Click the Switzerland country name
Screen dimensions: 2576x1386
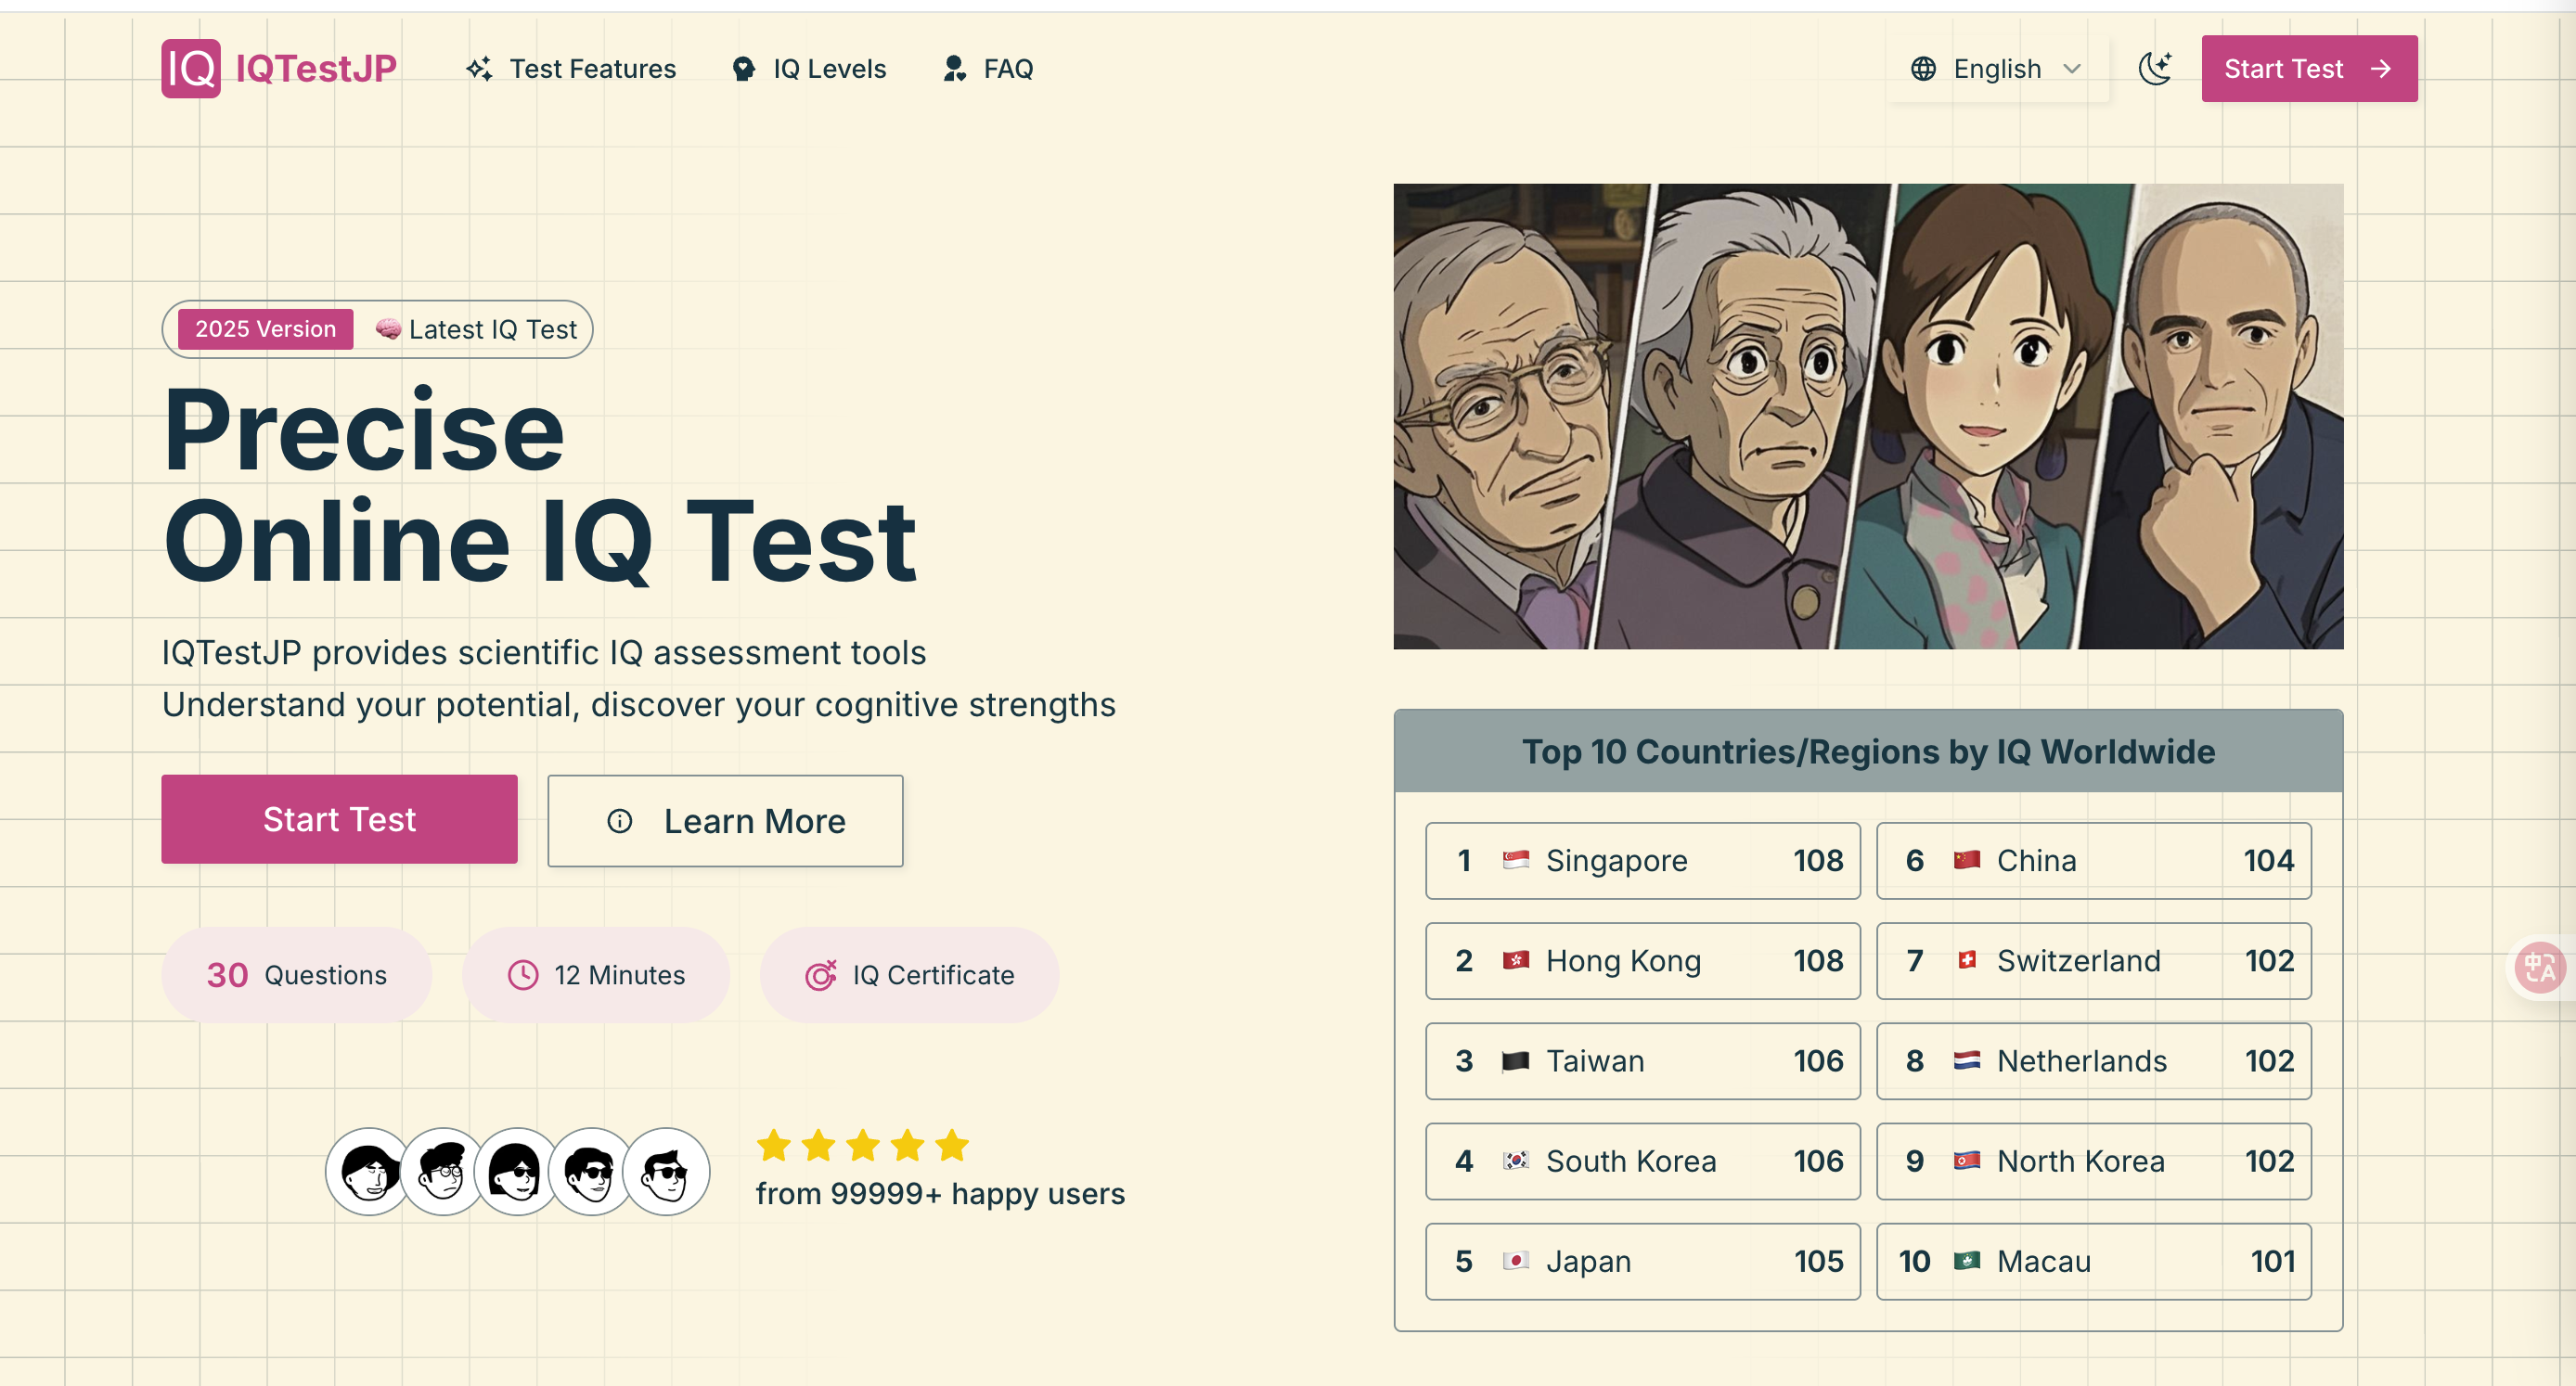(x=2079, y=961)
